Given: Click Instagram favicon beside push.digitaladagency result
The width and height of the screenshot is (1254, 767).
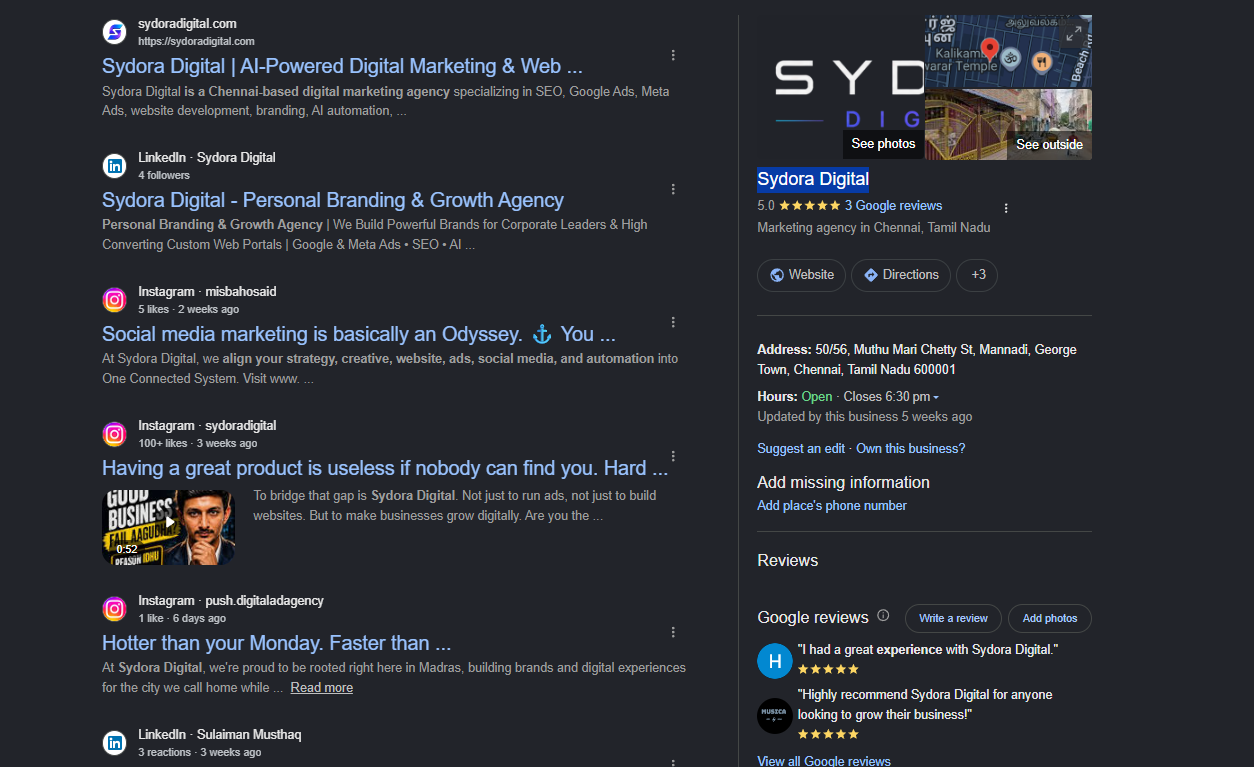Looking at the screenshot, I should (115, 609).
